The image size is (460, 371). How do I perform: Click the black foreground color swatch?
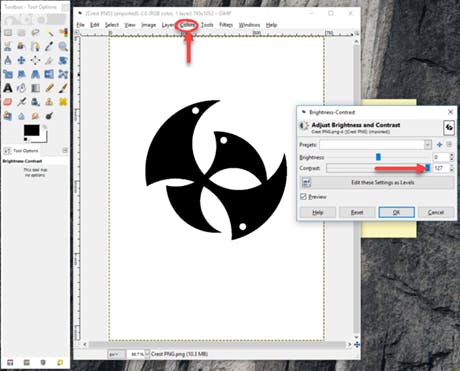pos(32,130)
